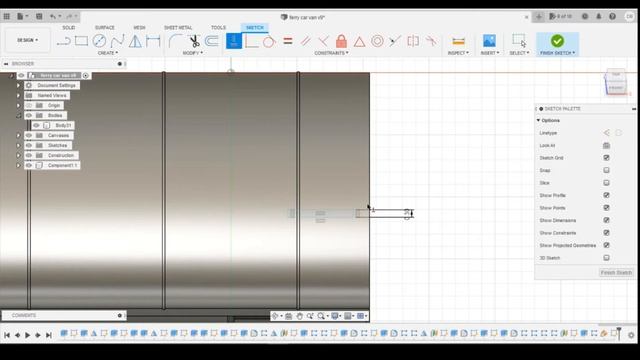
Task: Hide the Body31 visibility eye
Action: pos(36,125)
